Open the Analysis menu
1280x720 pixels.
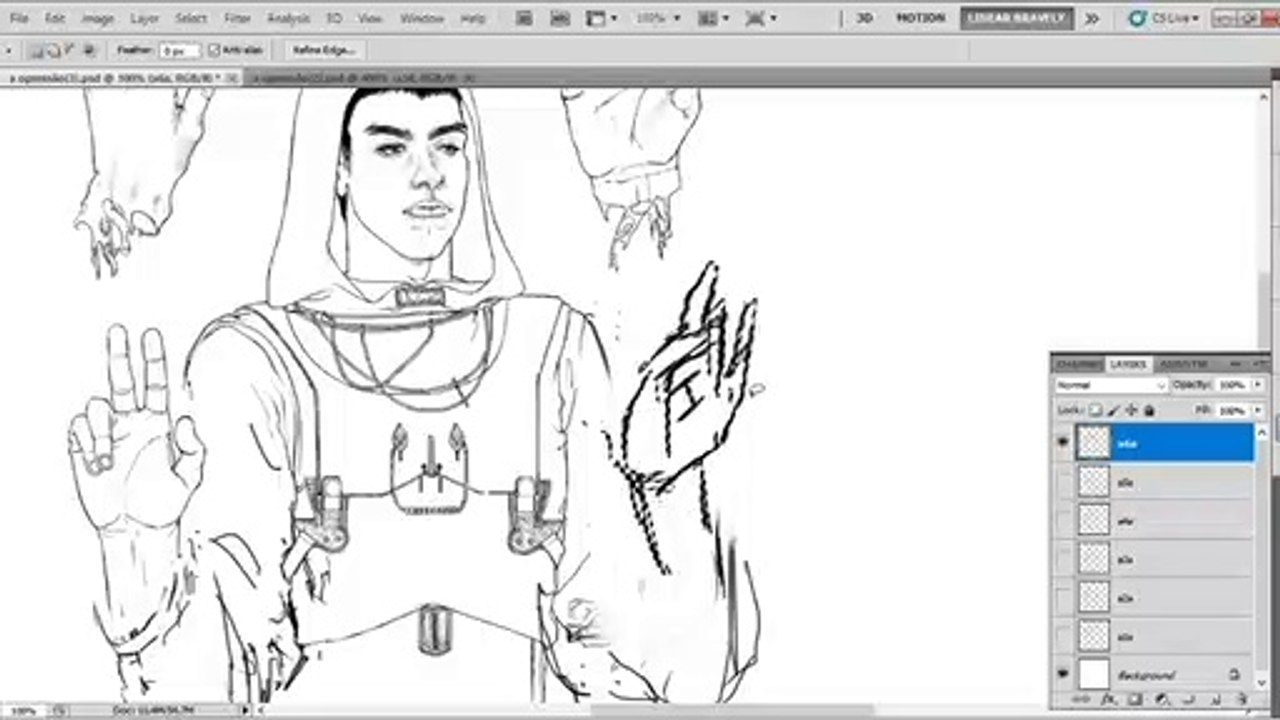pyautogui.click(x=288, y=18)
